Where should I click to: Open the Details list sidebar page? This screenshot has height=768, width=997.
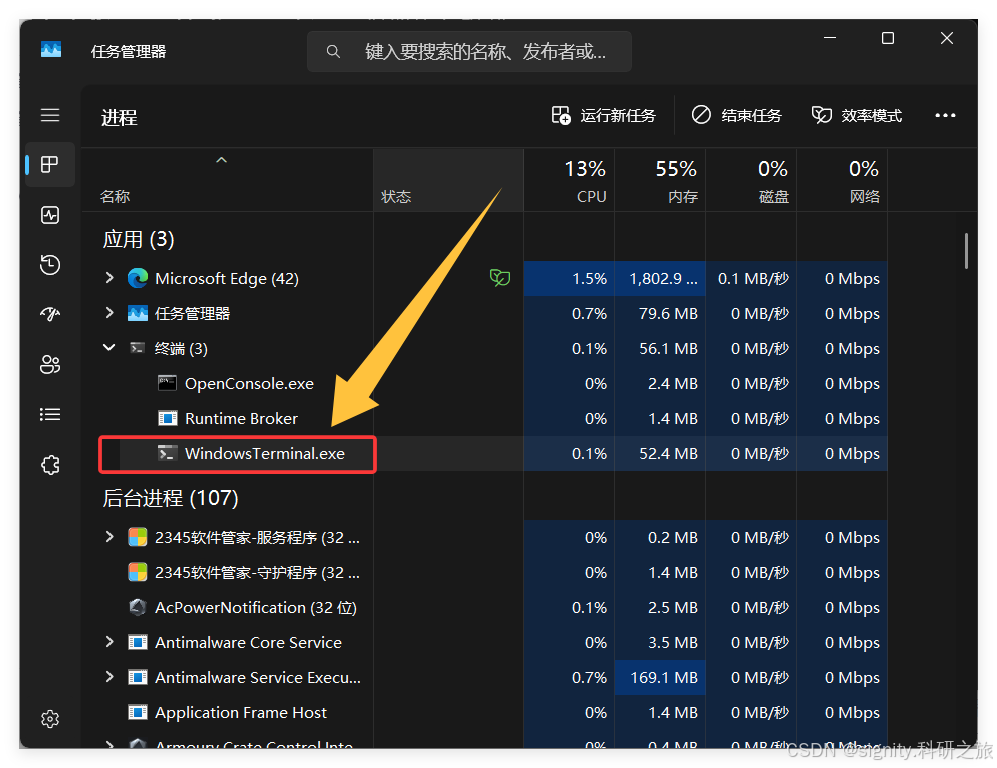[x=50, y=415]
